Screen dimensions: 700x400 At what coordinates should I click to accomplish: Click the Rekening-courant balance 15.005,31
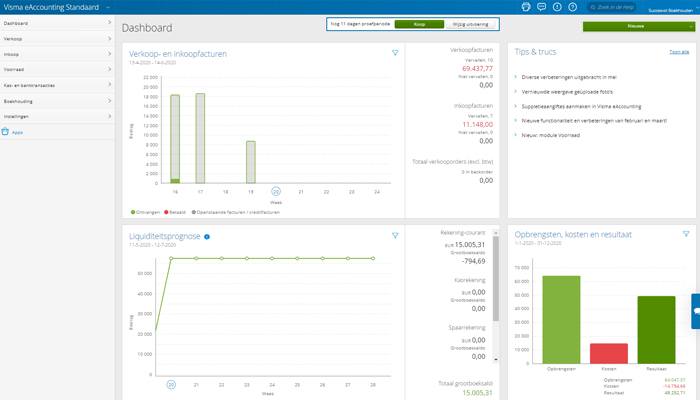470,244
